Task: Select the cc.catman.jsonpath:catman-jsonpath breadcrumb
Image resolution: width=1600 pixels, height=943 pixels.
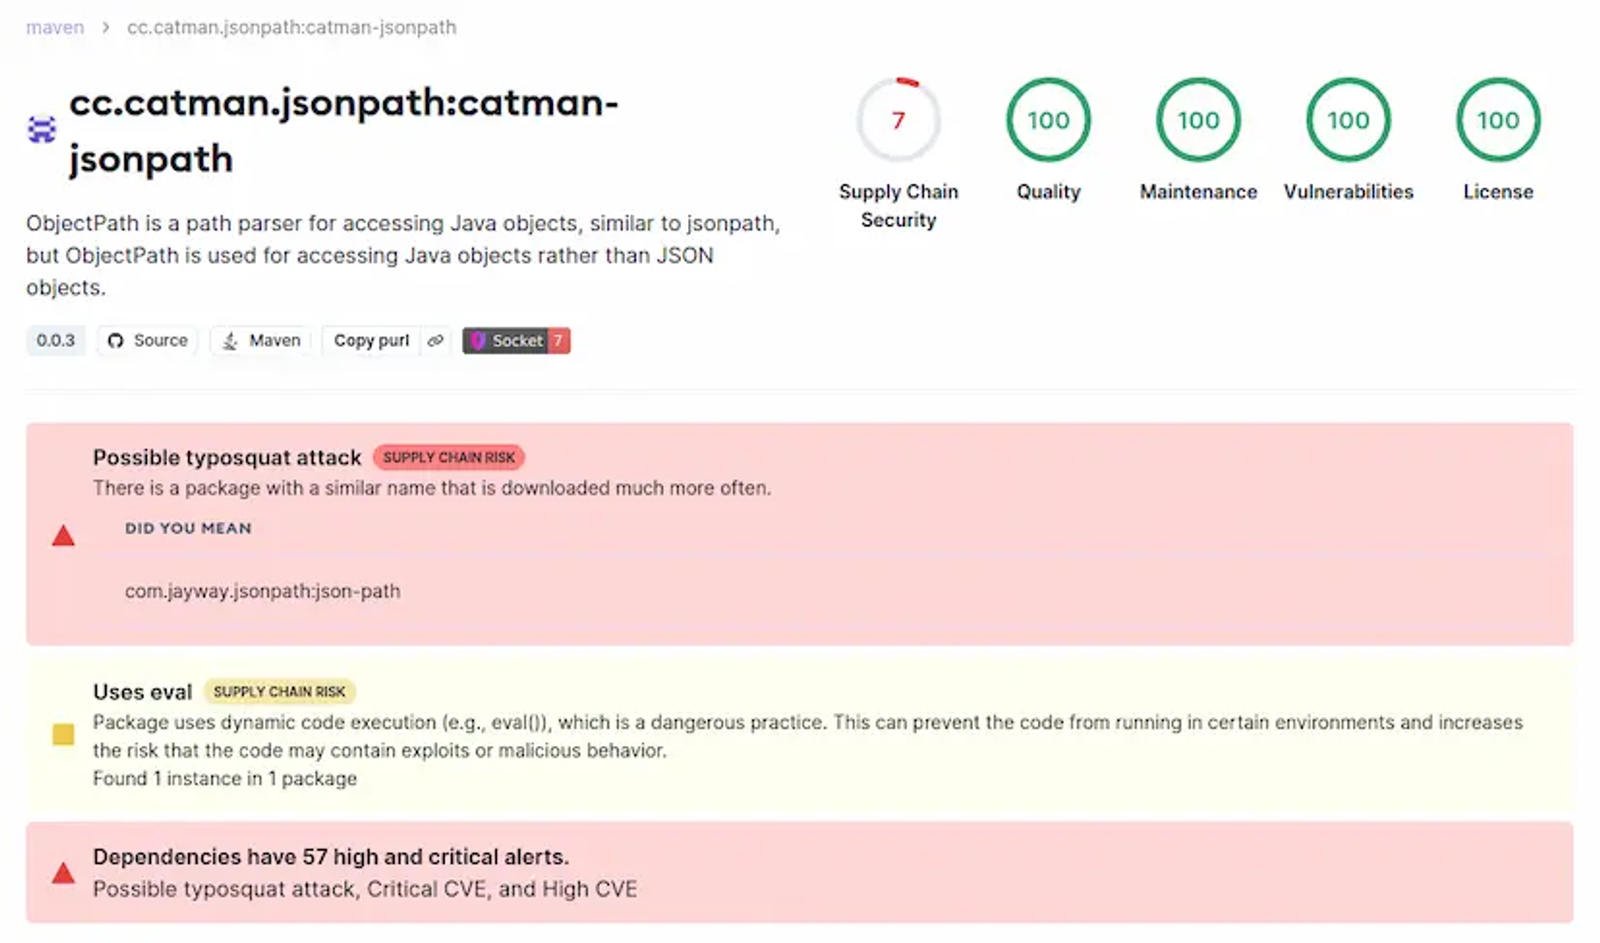Action: (291, 28)
